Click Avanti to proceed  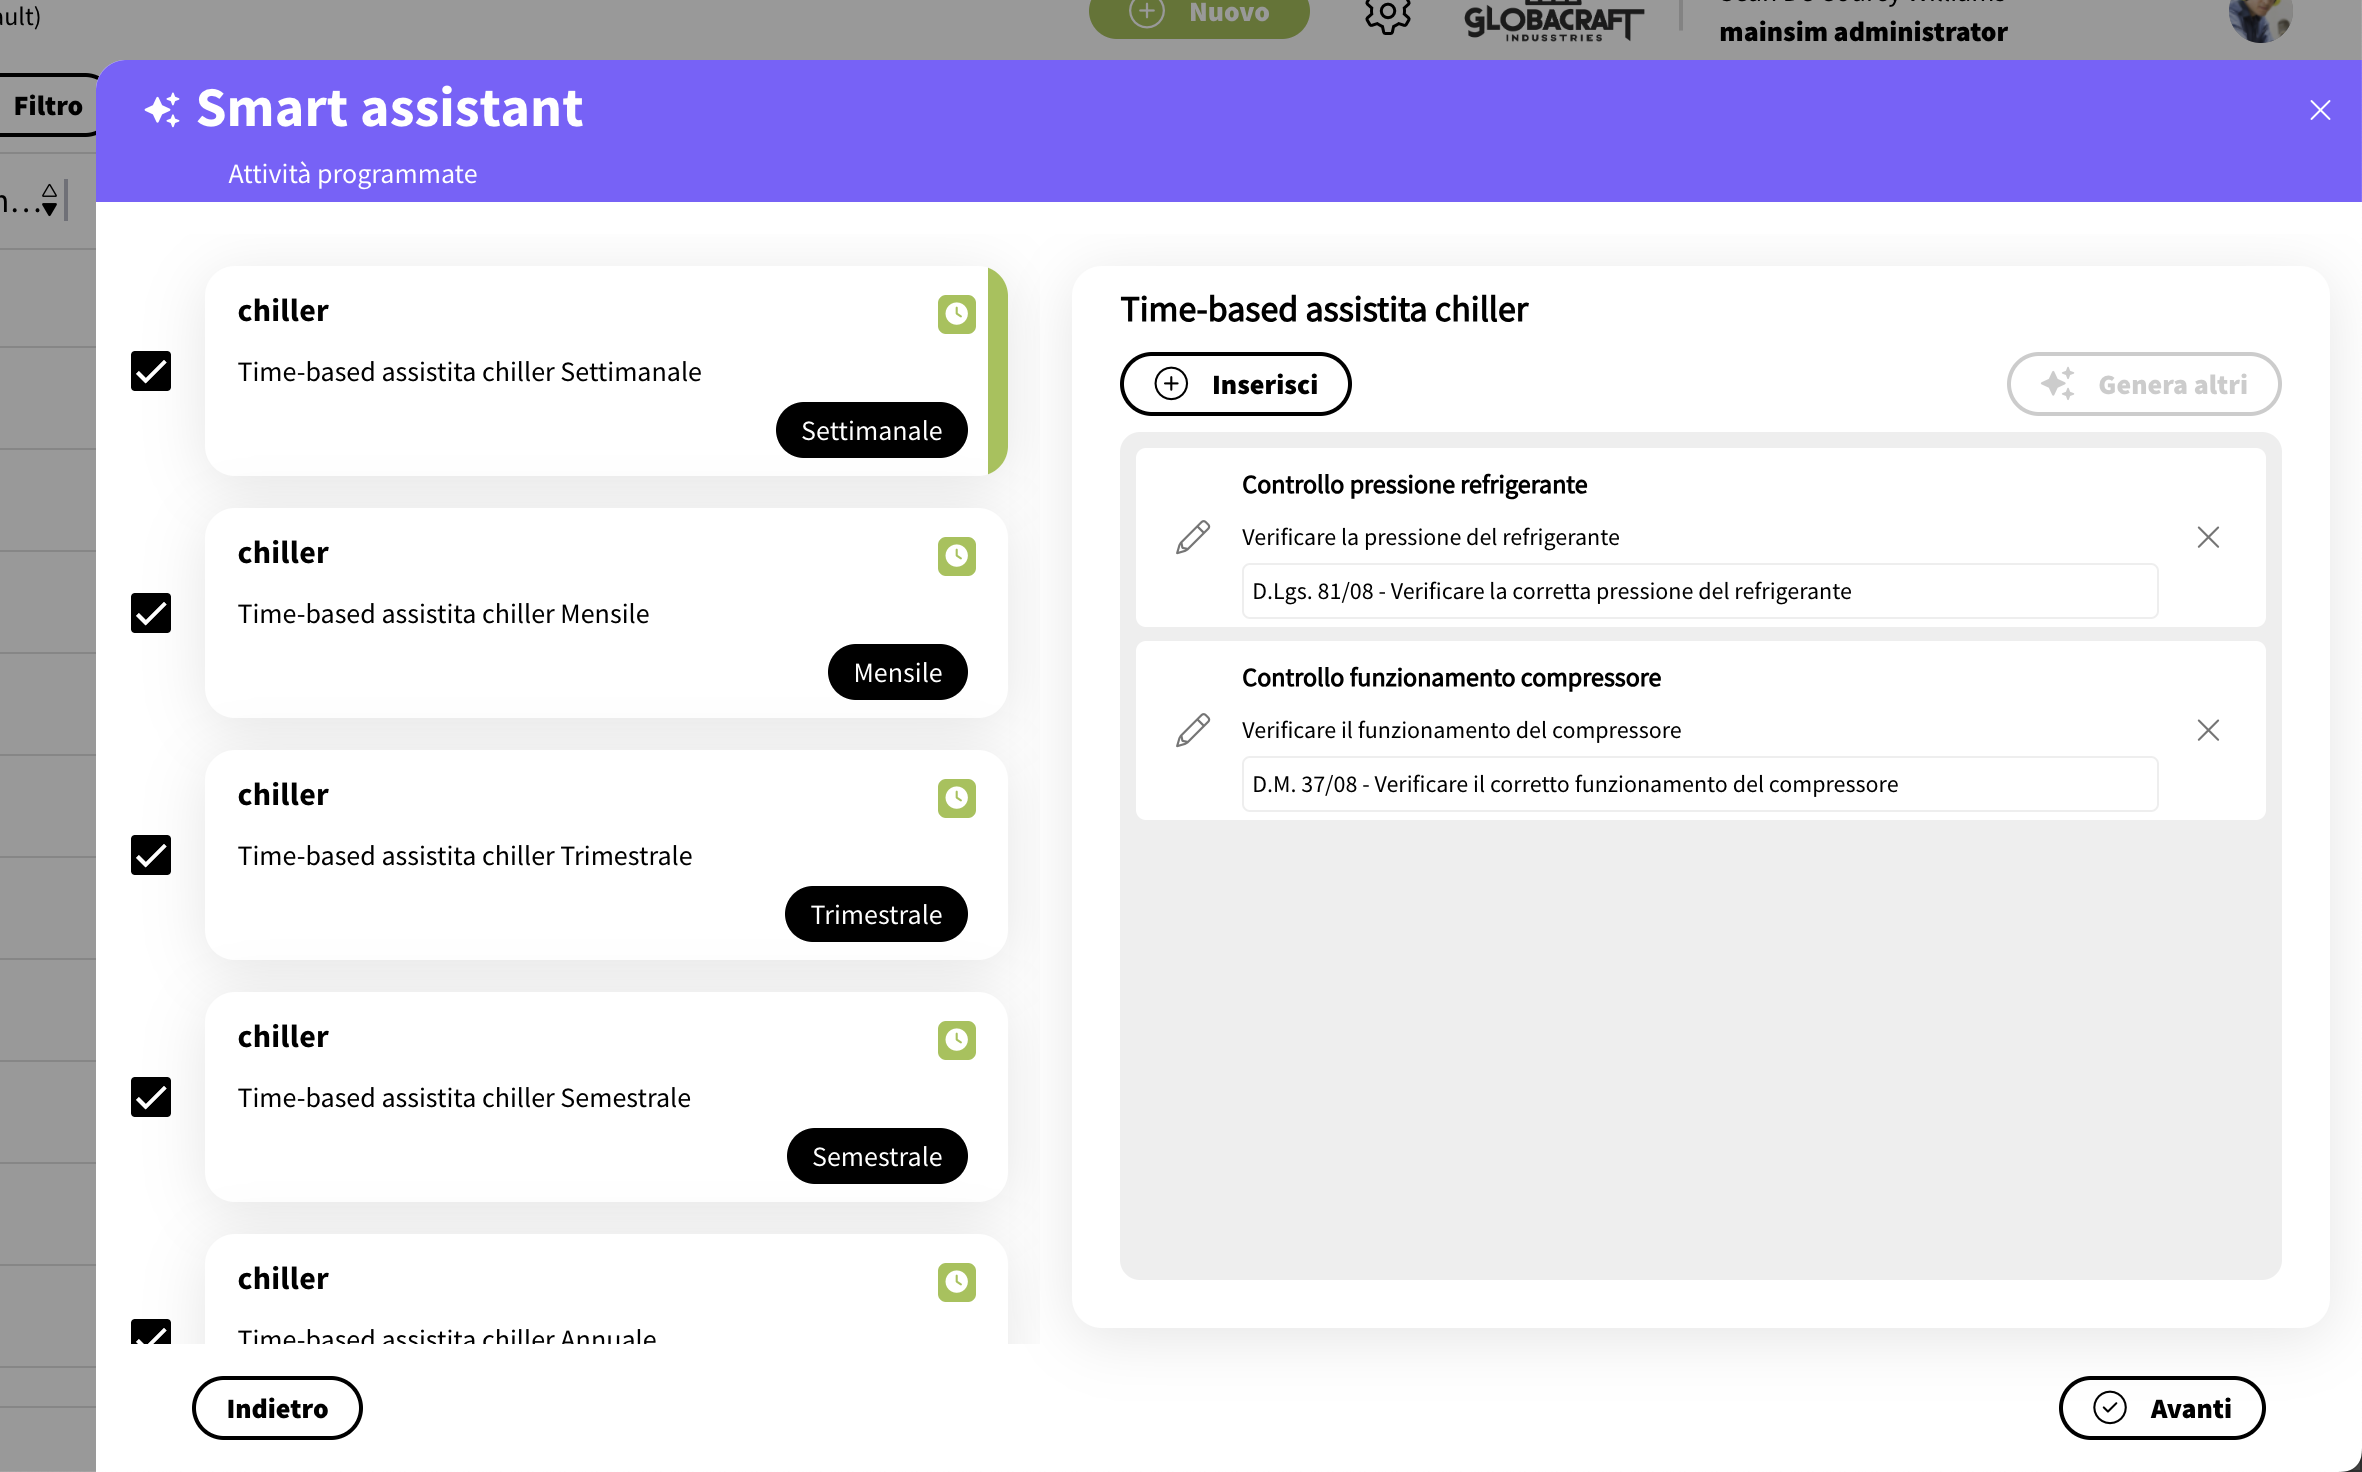click(x=2161, y=1408)
